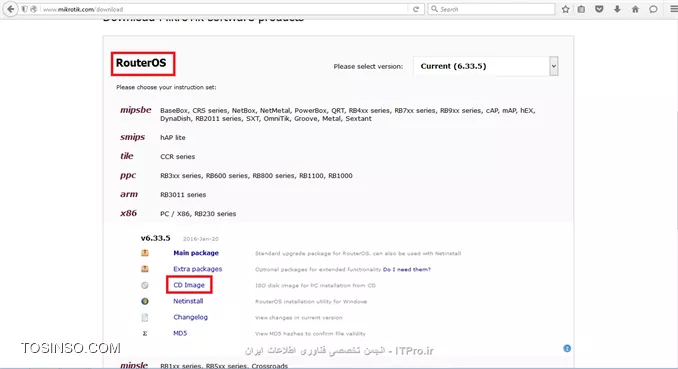The image size is (678, 369).
Task: Select the smips instruction set
Action: pos(132,137)
